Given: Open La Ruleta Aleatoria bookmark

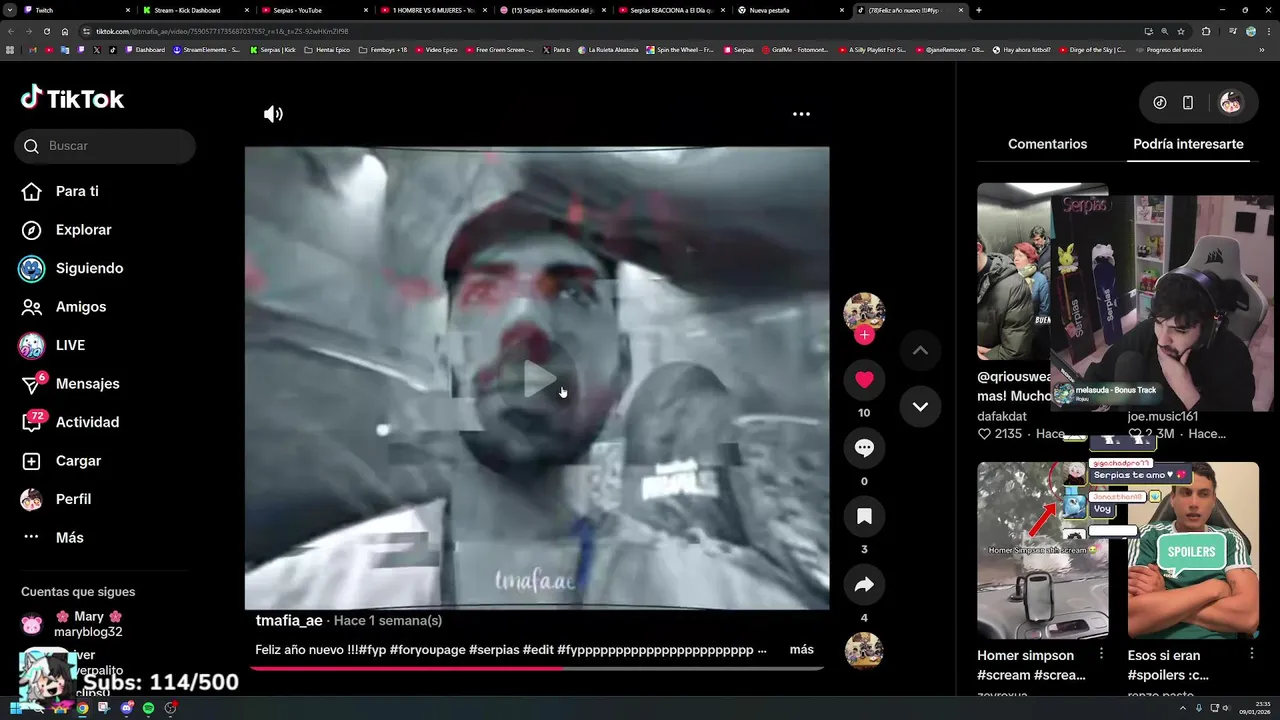Looking at the screenshot, I should [608, 49].
